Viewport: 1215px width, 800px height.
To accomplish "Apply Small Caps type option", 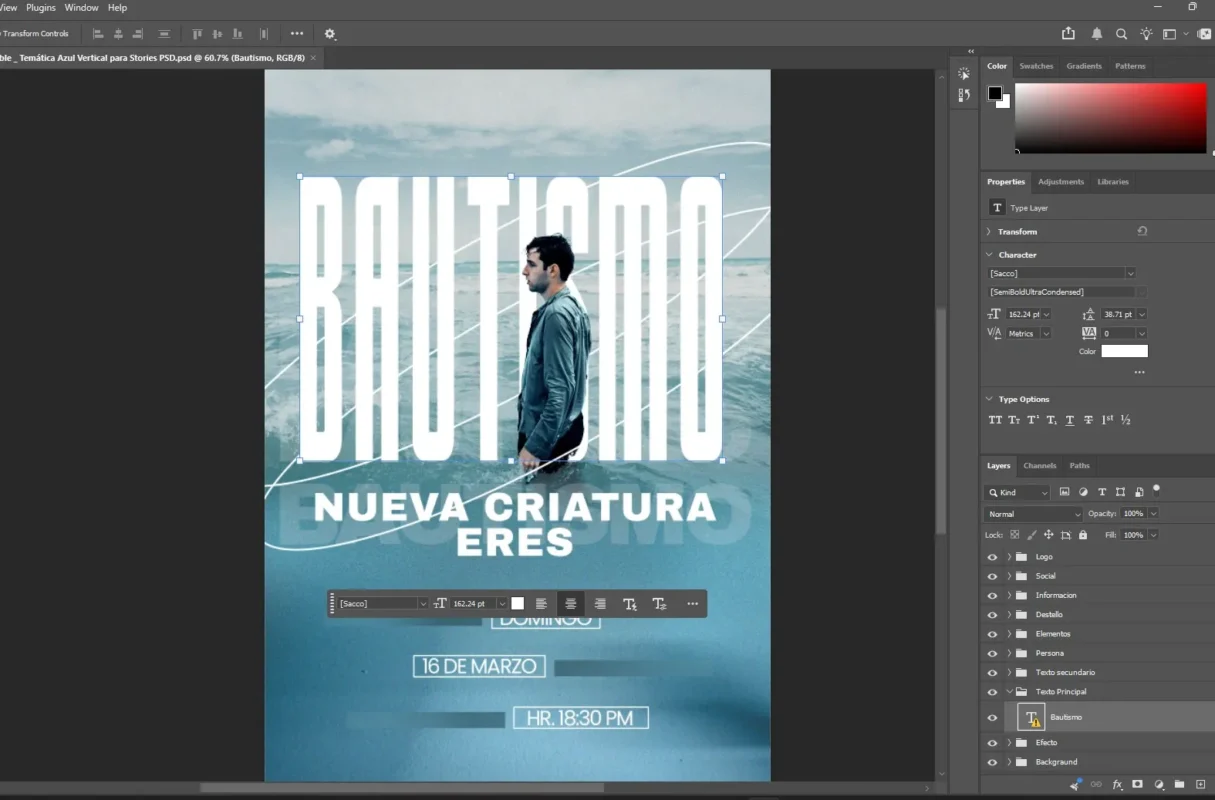I will coord(1014,420).
